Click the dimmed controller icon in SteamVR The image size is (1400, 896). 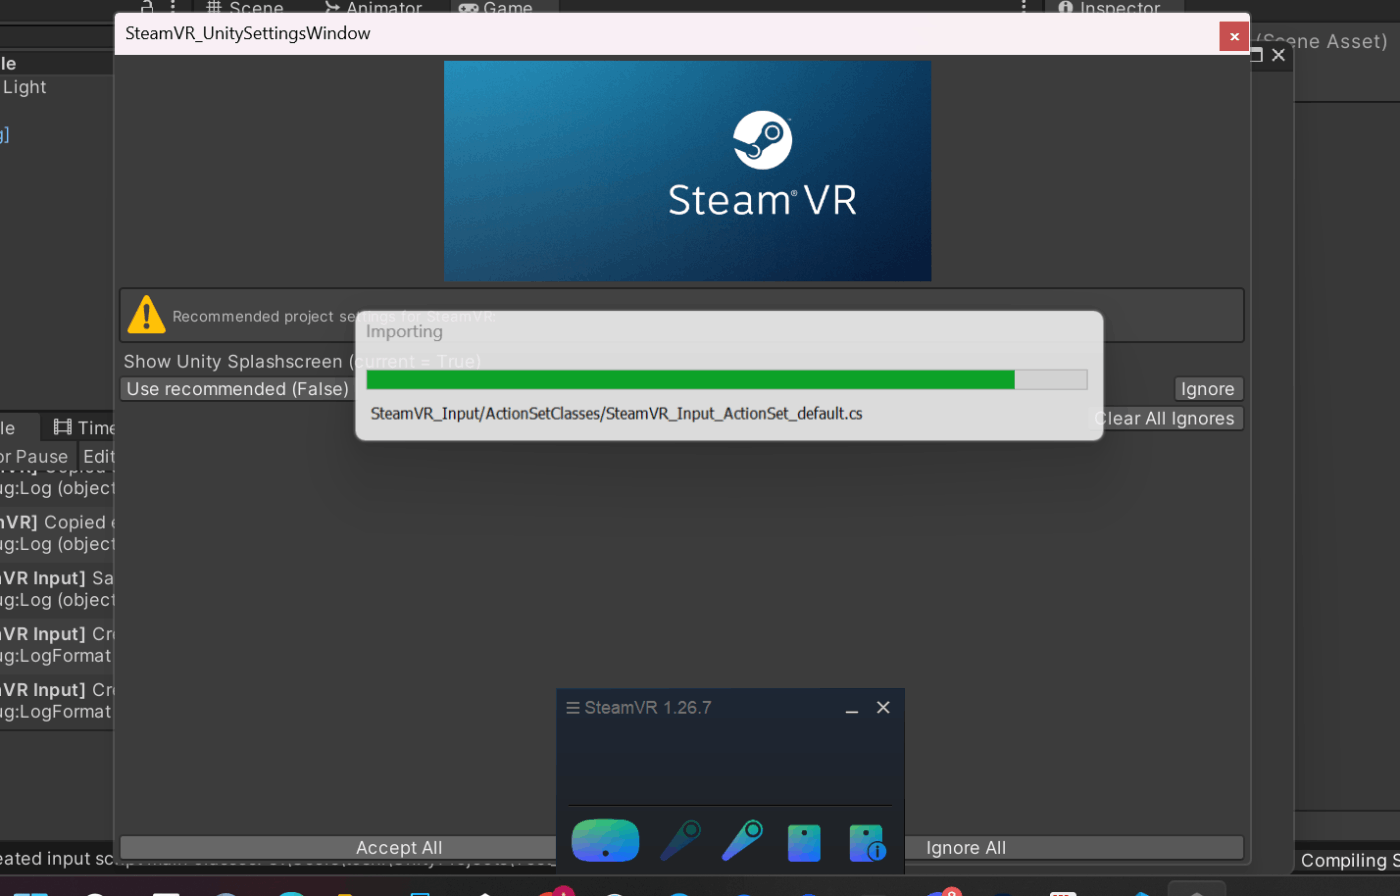point(680,841)
